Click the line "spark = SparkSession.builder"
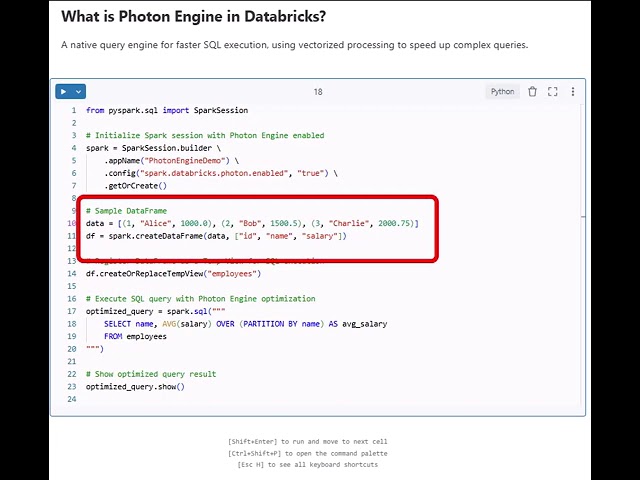Viewport: 640px width, 480px height. click(x=153, y=148)
